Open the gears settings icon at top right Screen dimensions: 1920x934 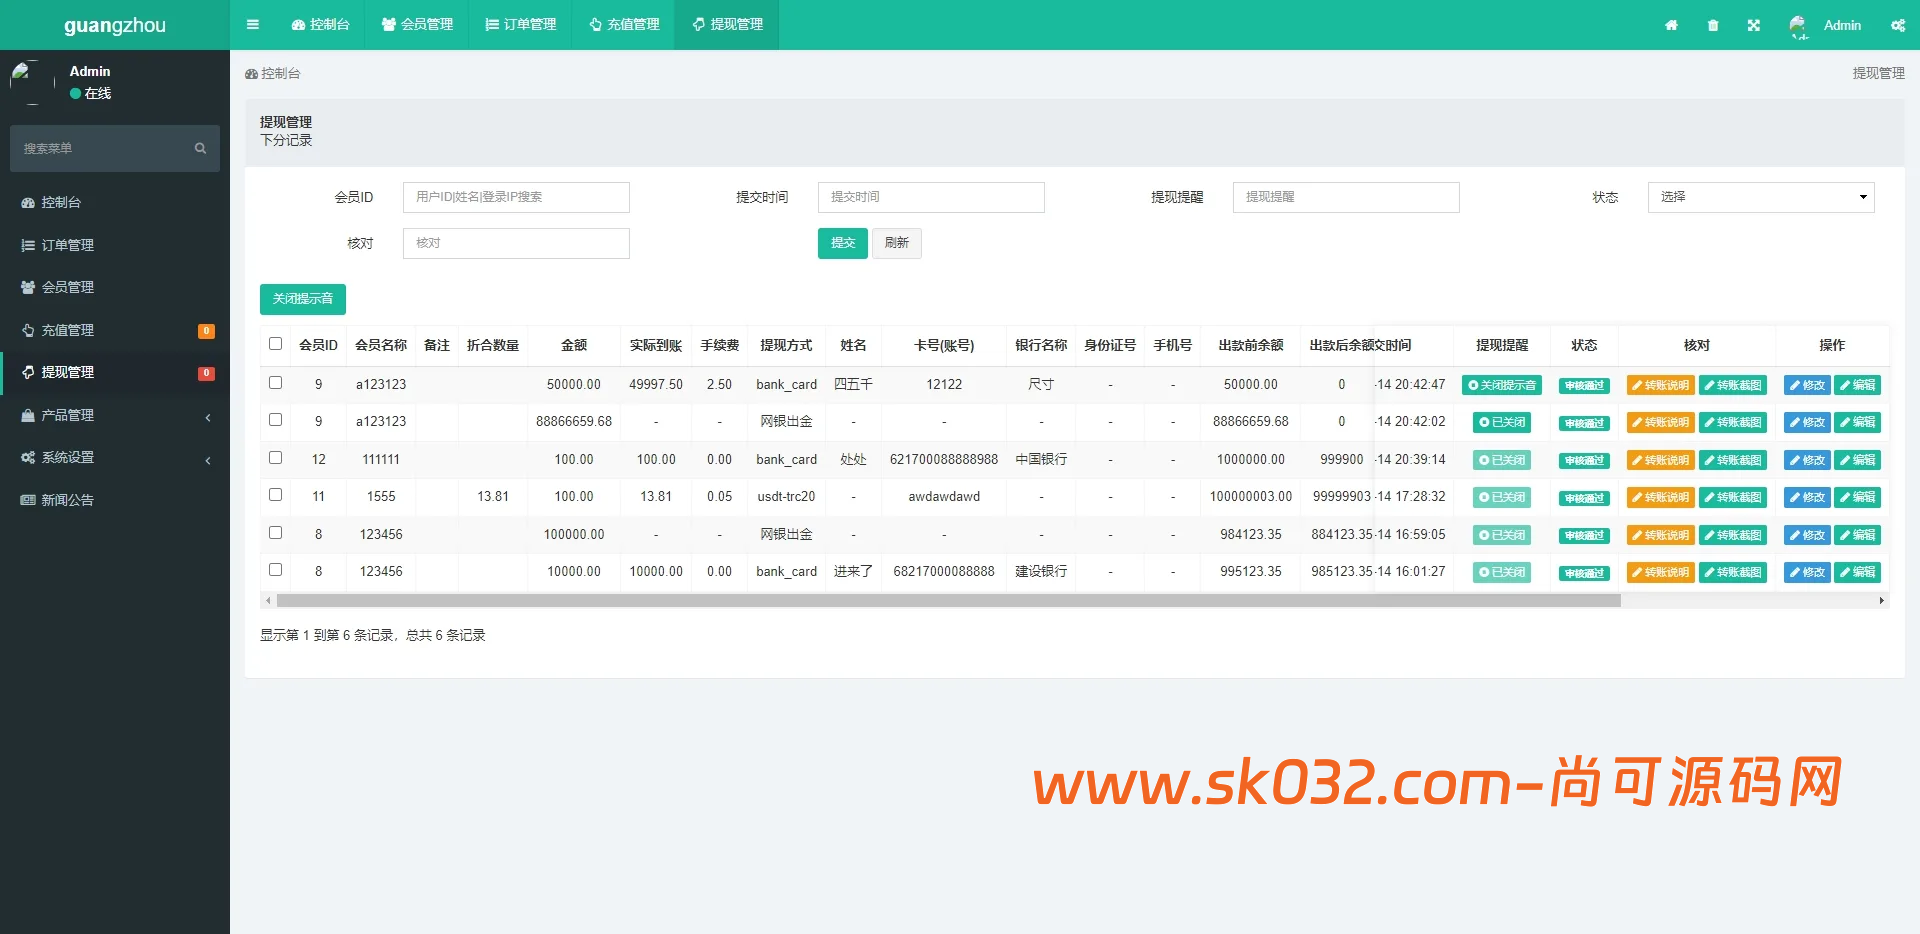tap(1897, 25)
